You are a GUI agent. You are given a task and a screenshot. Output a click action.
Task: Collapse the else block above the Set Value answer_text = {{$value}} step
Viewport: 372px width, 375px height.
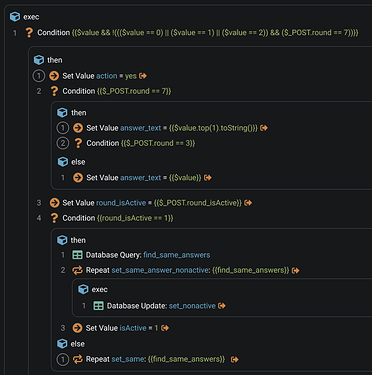(63, 162)
